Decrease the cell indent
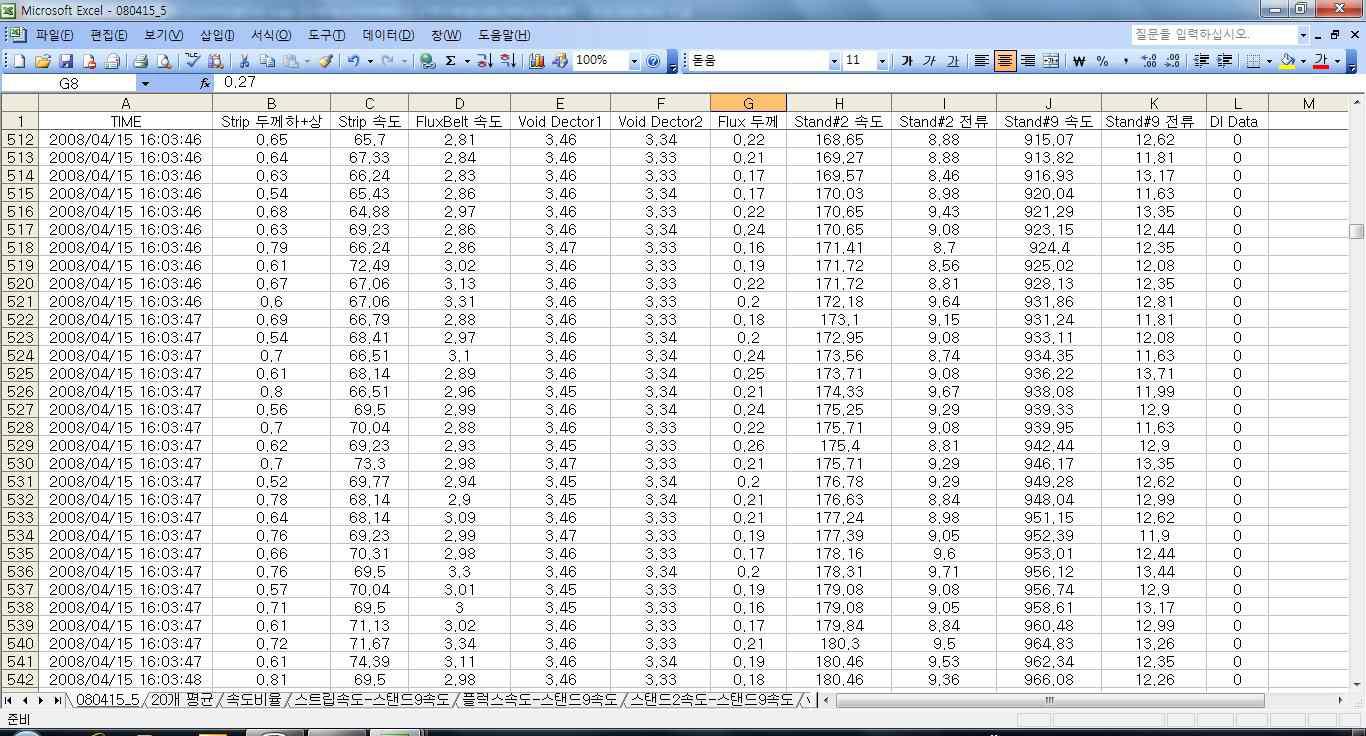The height and width of the screenshot is (736, 1366). pos(1201,61)
